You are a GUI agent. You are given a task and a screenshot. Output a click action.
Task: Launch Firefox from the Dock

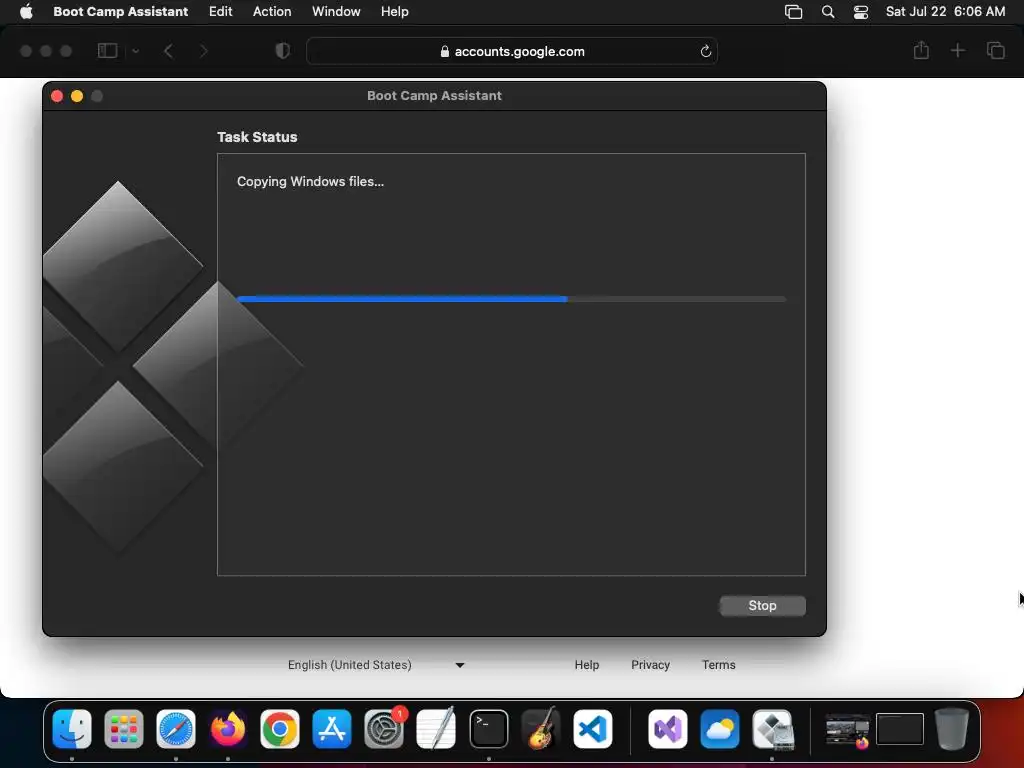click(x=228, y=729)
